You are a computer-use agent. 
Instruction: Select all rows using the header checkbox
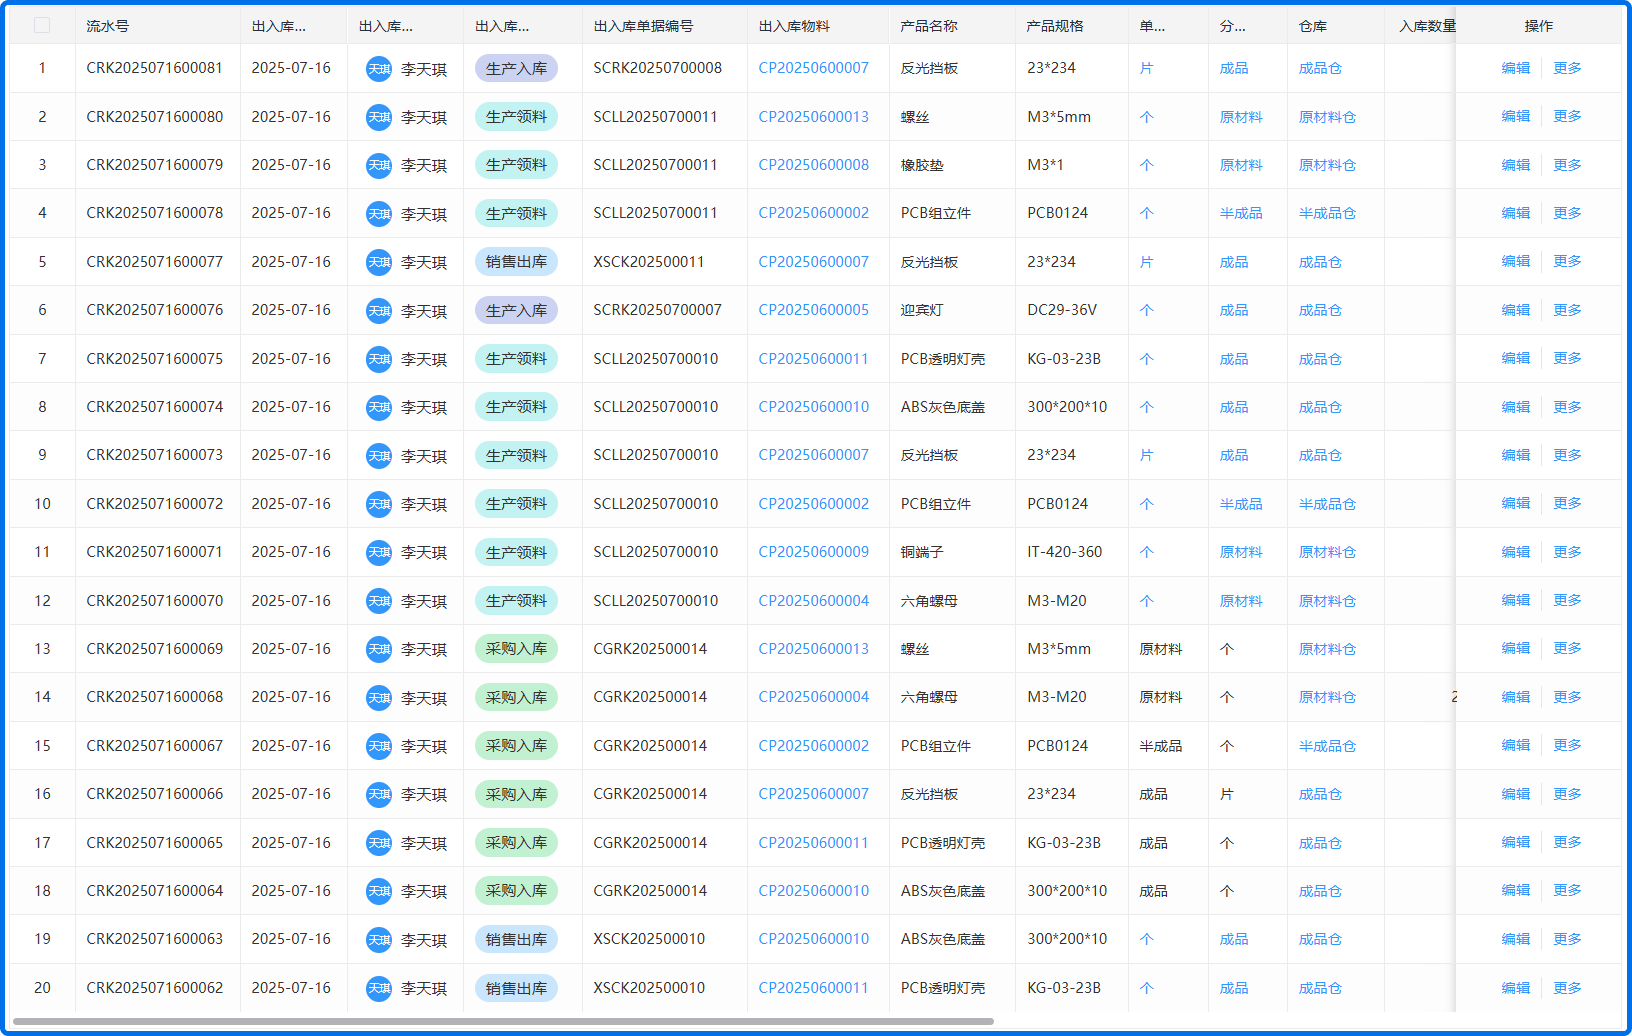tap(42, 25)
